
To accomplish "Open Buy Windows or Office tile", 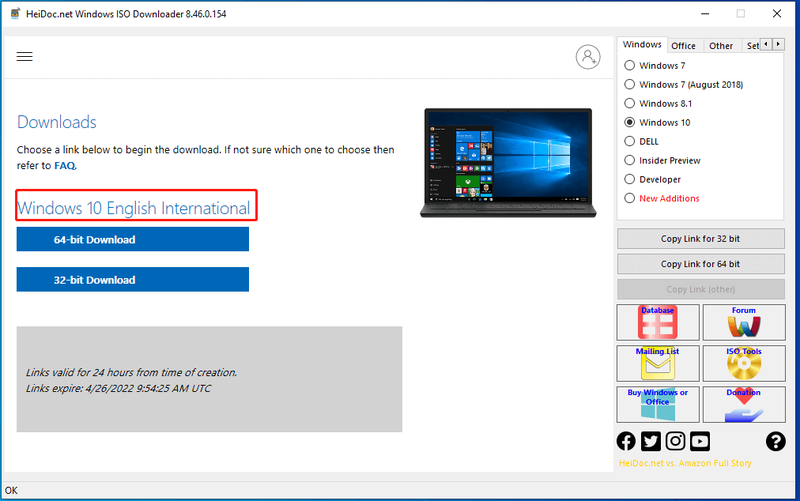I will 658,405.
